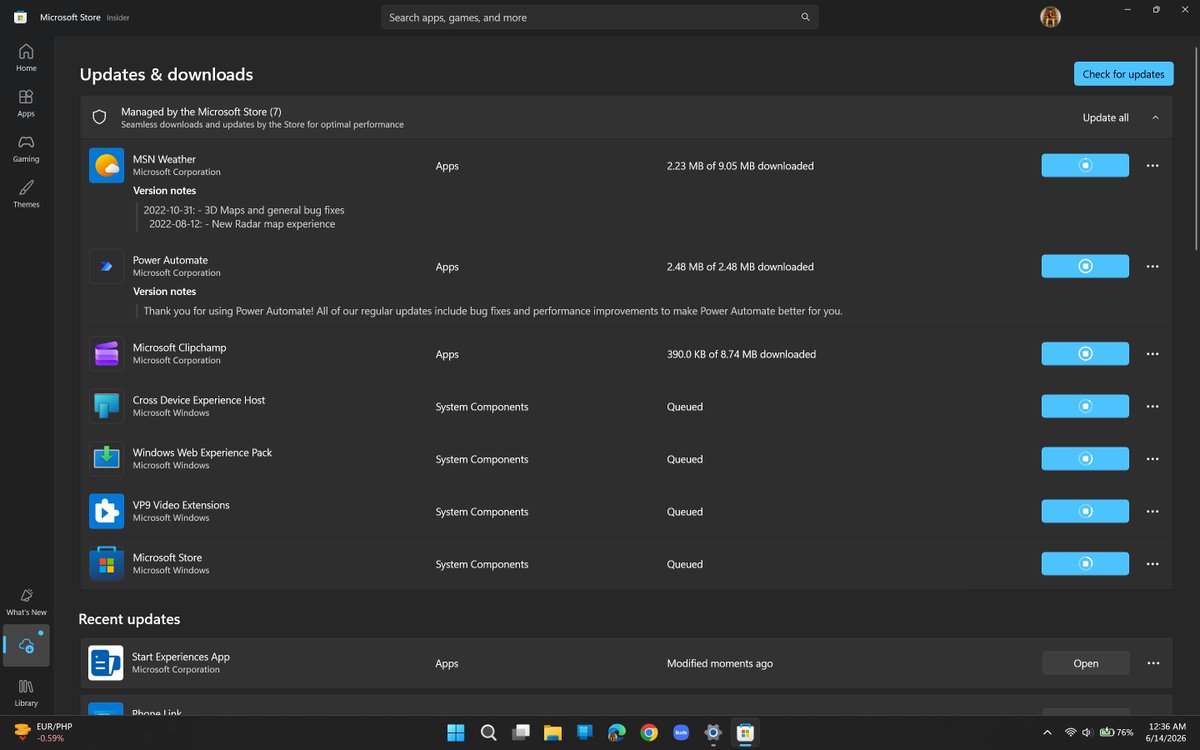Viewport: 1200px width, 750px height.
Task: Collapse the Managed by Microsoft Store section
Action: click(1155, 117)
